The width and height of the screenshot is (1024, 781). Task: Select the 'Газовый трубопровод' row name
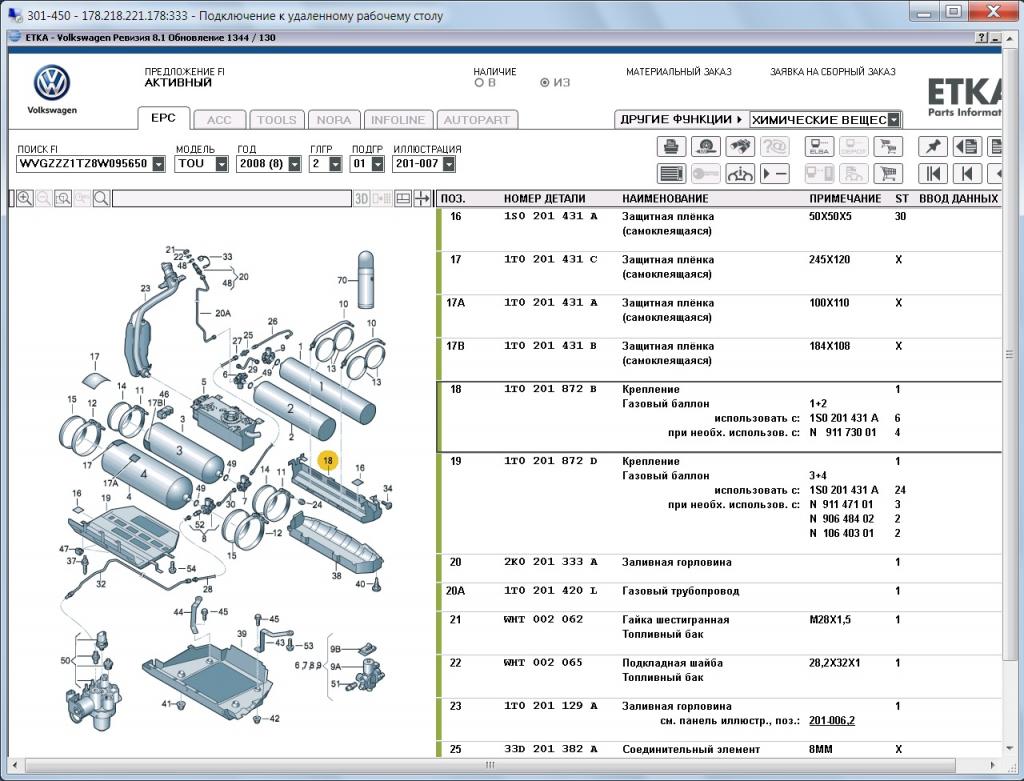point(680,591)
